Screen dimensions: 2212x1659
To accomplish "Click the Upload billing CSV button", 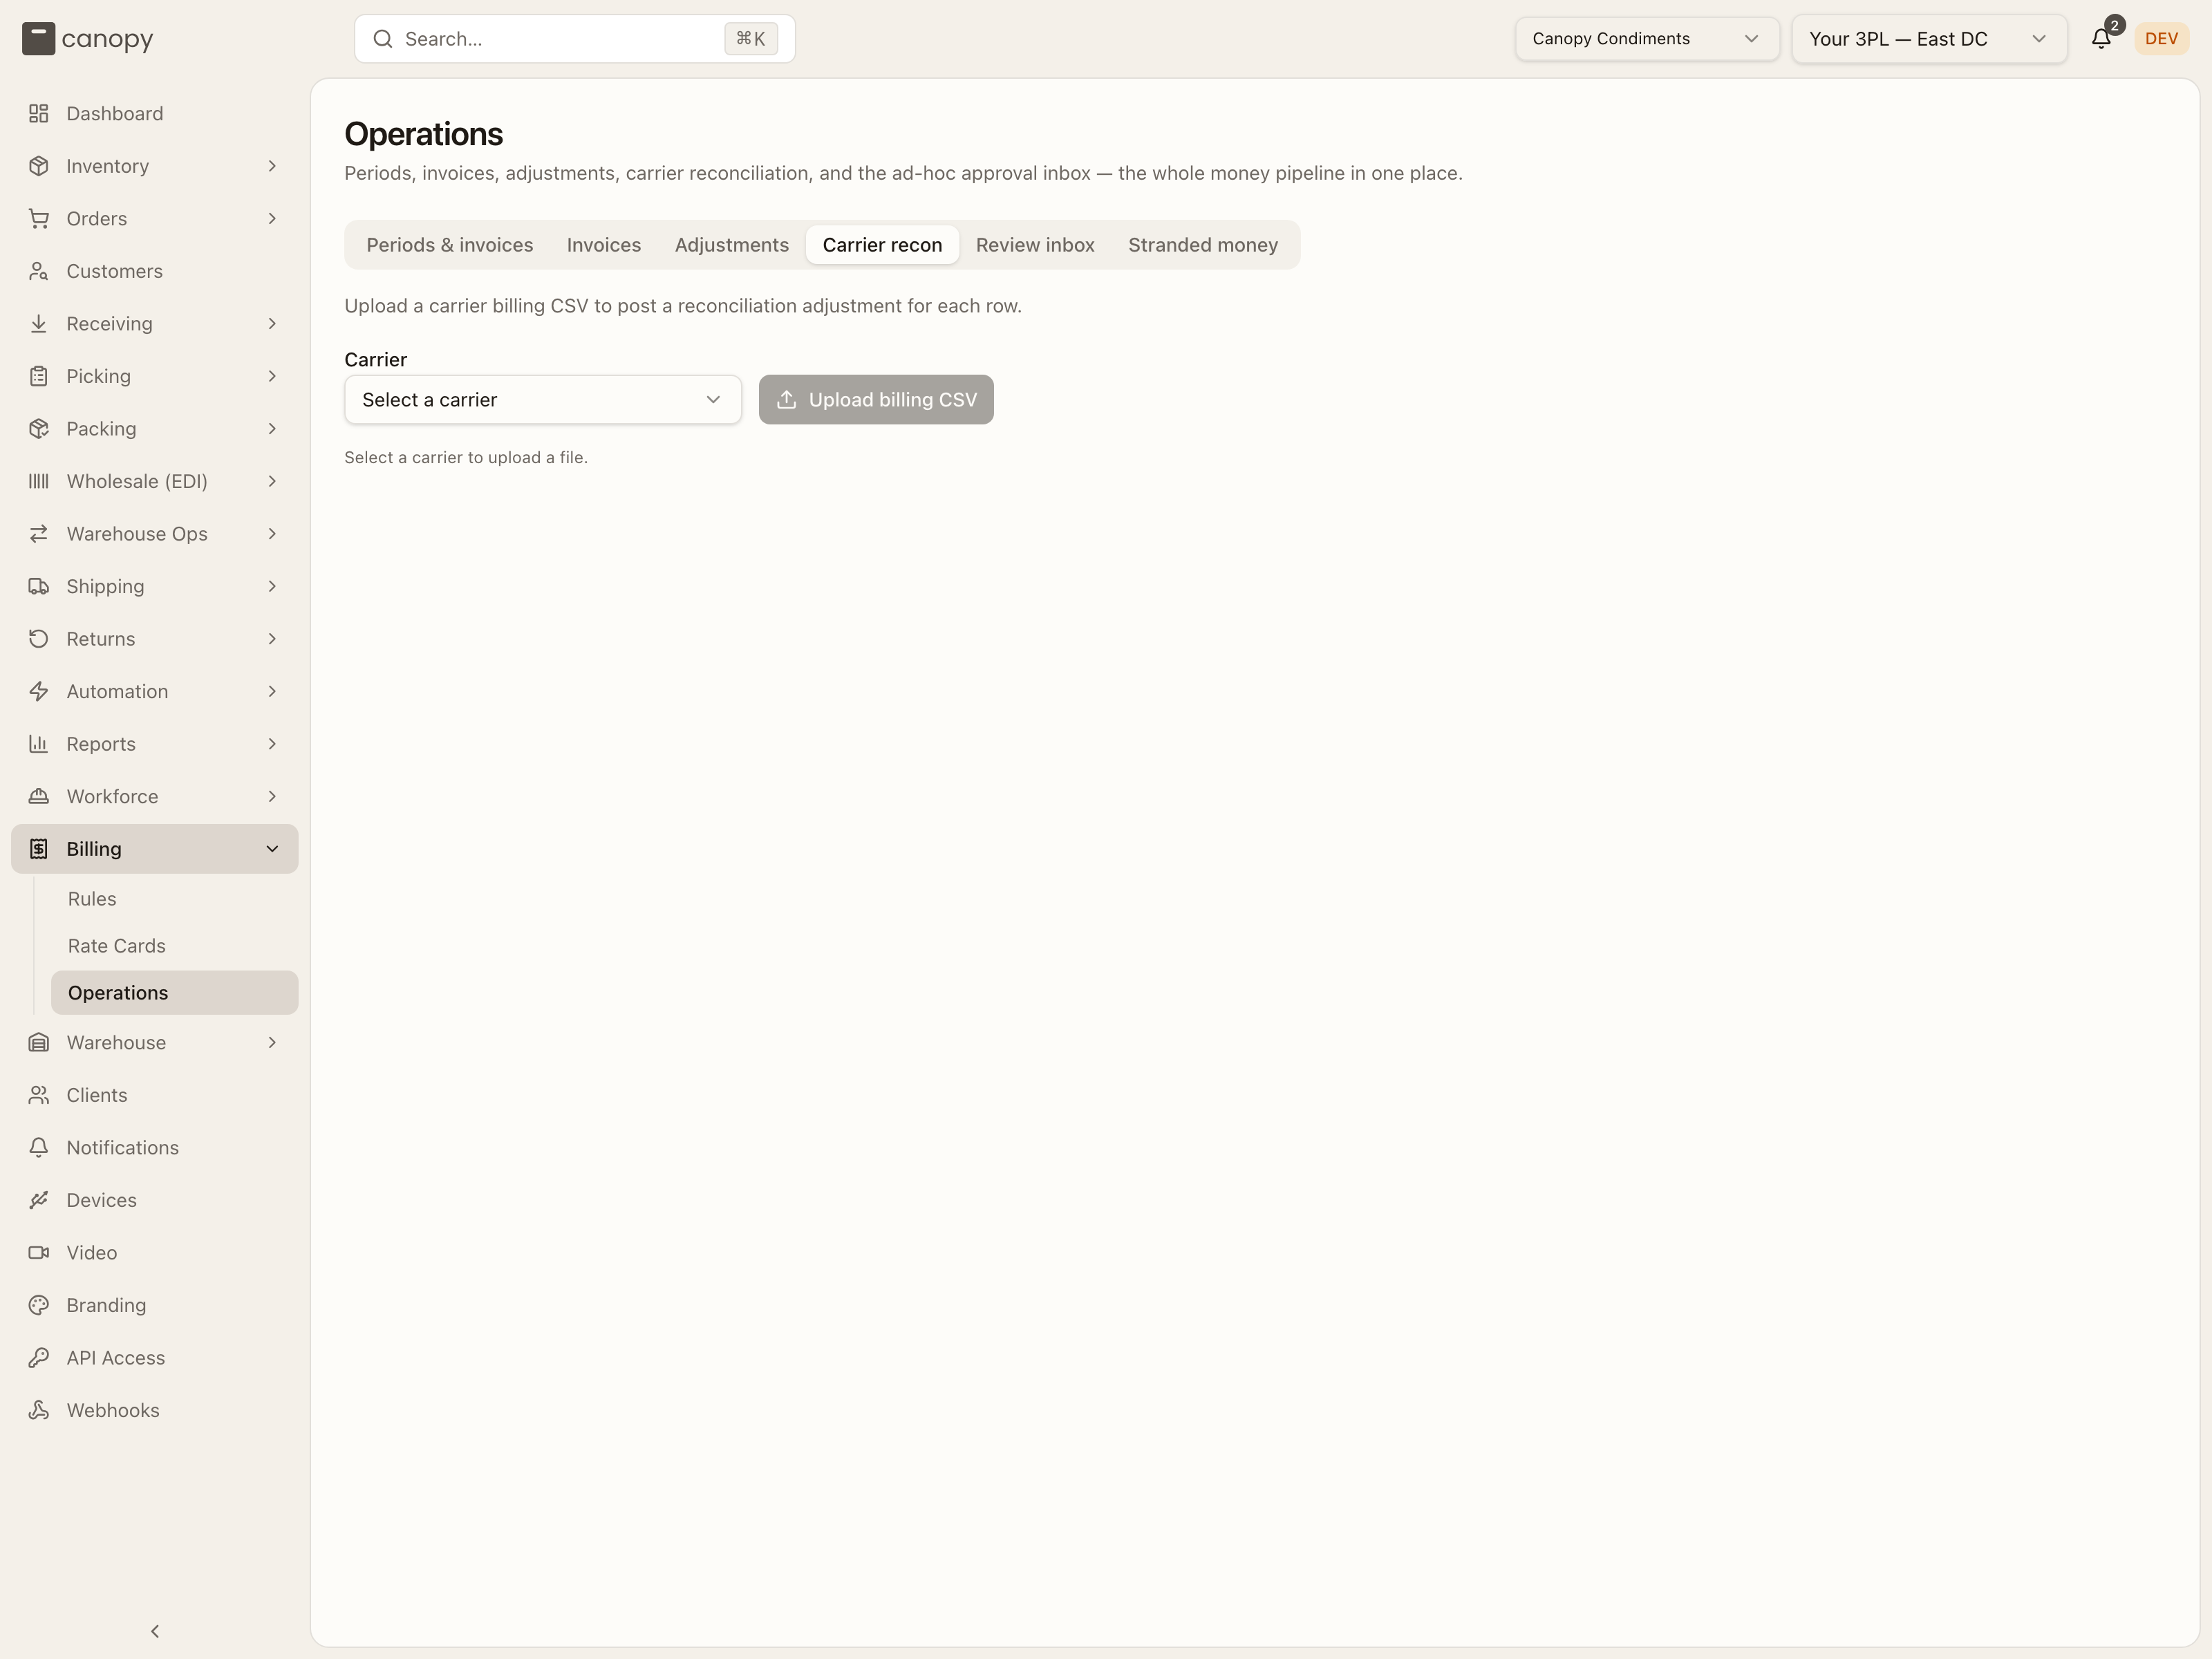I will point(876,400).
